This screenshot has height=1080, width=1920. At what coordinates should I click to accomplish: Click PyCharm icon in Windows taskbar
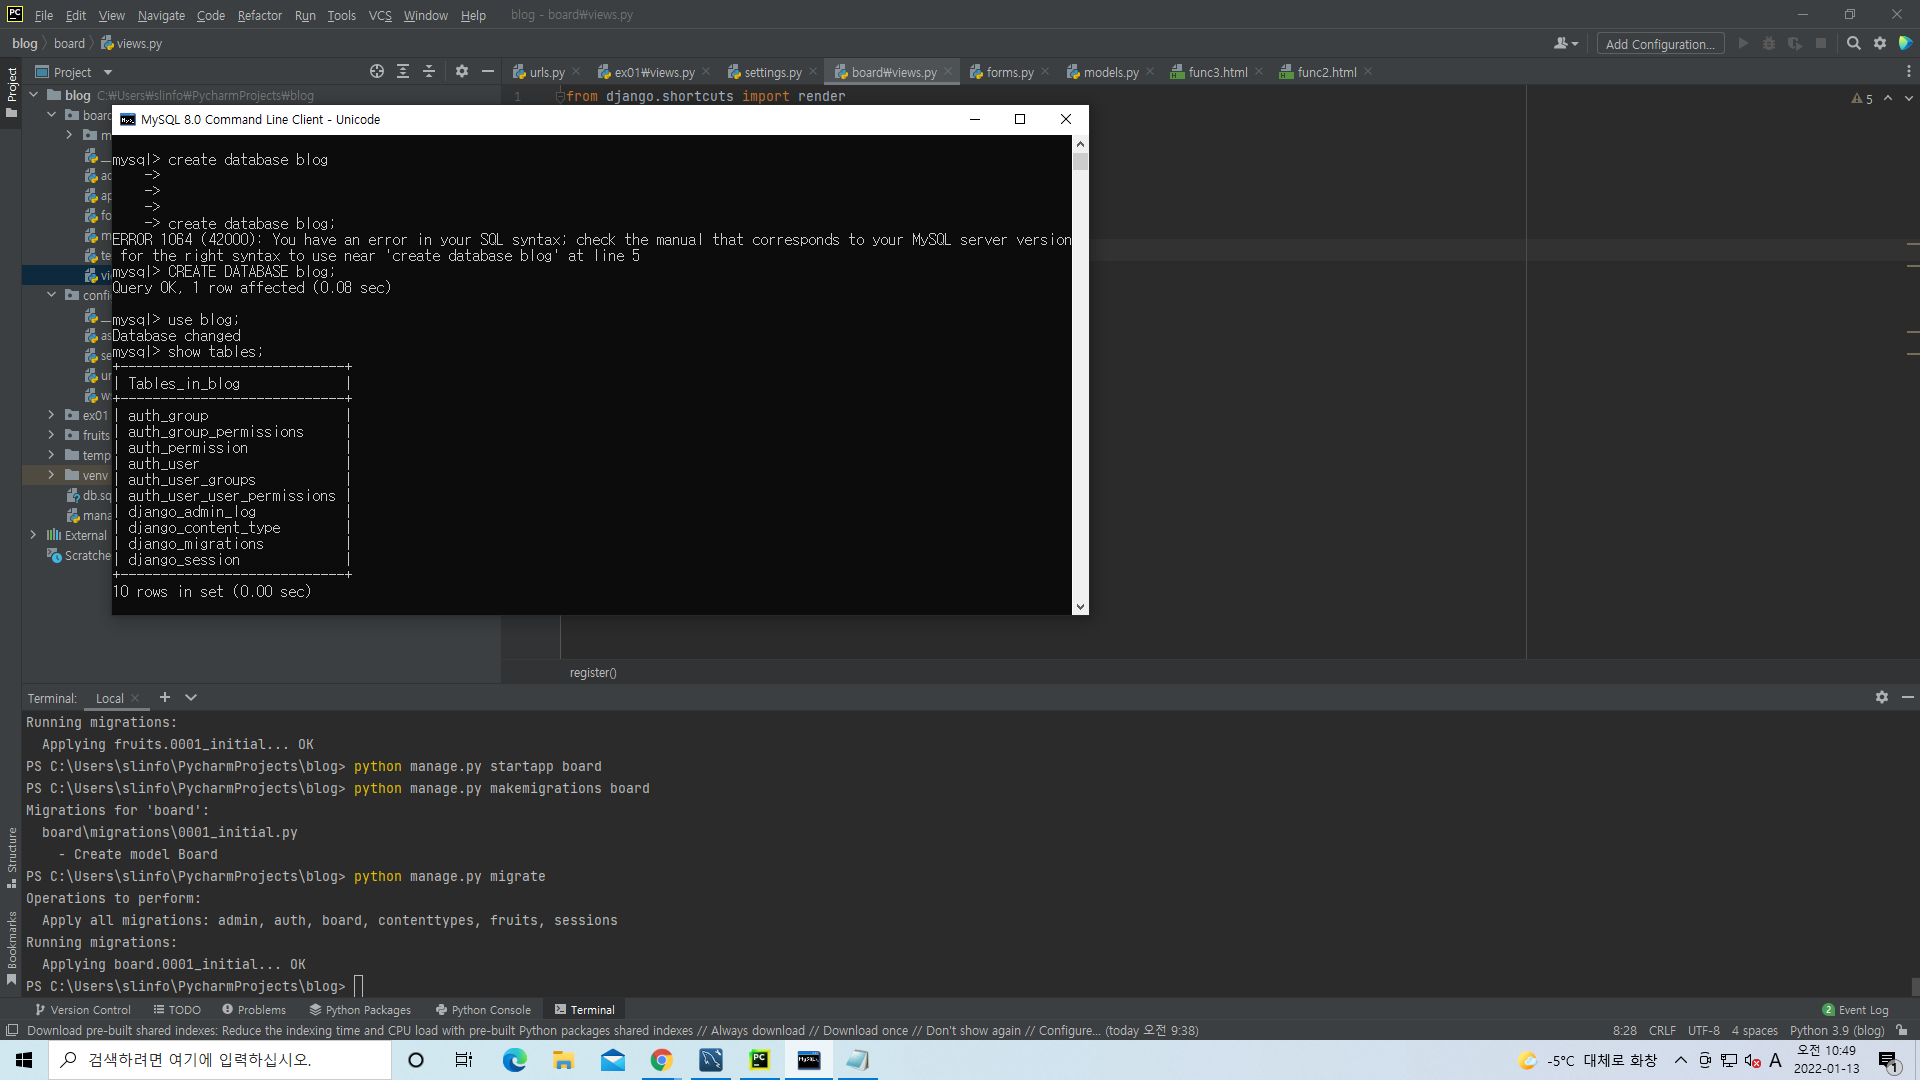[x=760, y=1060]
